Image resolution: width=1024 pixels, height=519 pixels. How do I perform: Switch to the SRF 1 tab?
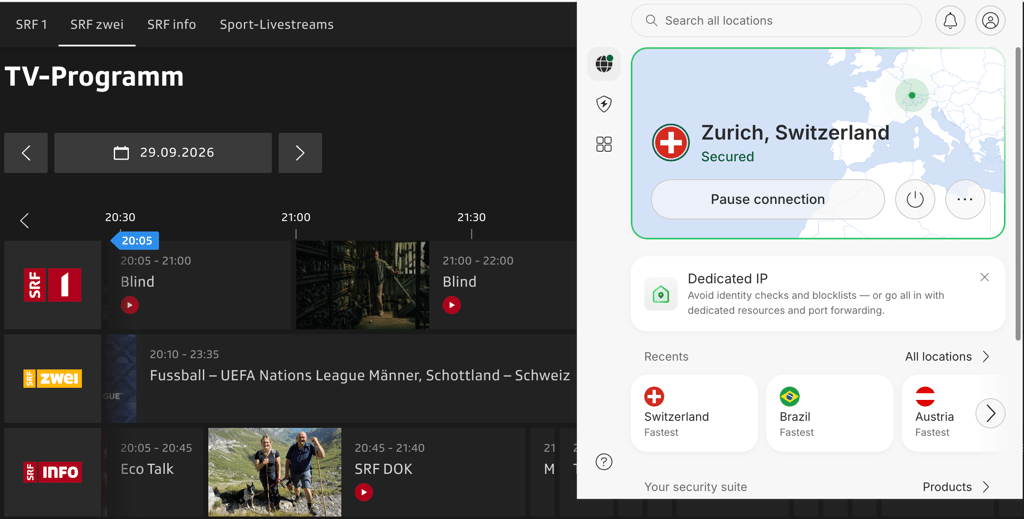(x=31, y=24)
